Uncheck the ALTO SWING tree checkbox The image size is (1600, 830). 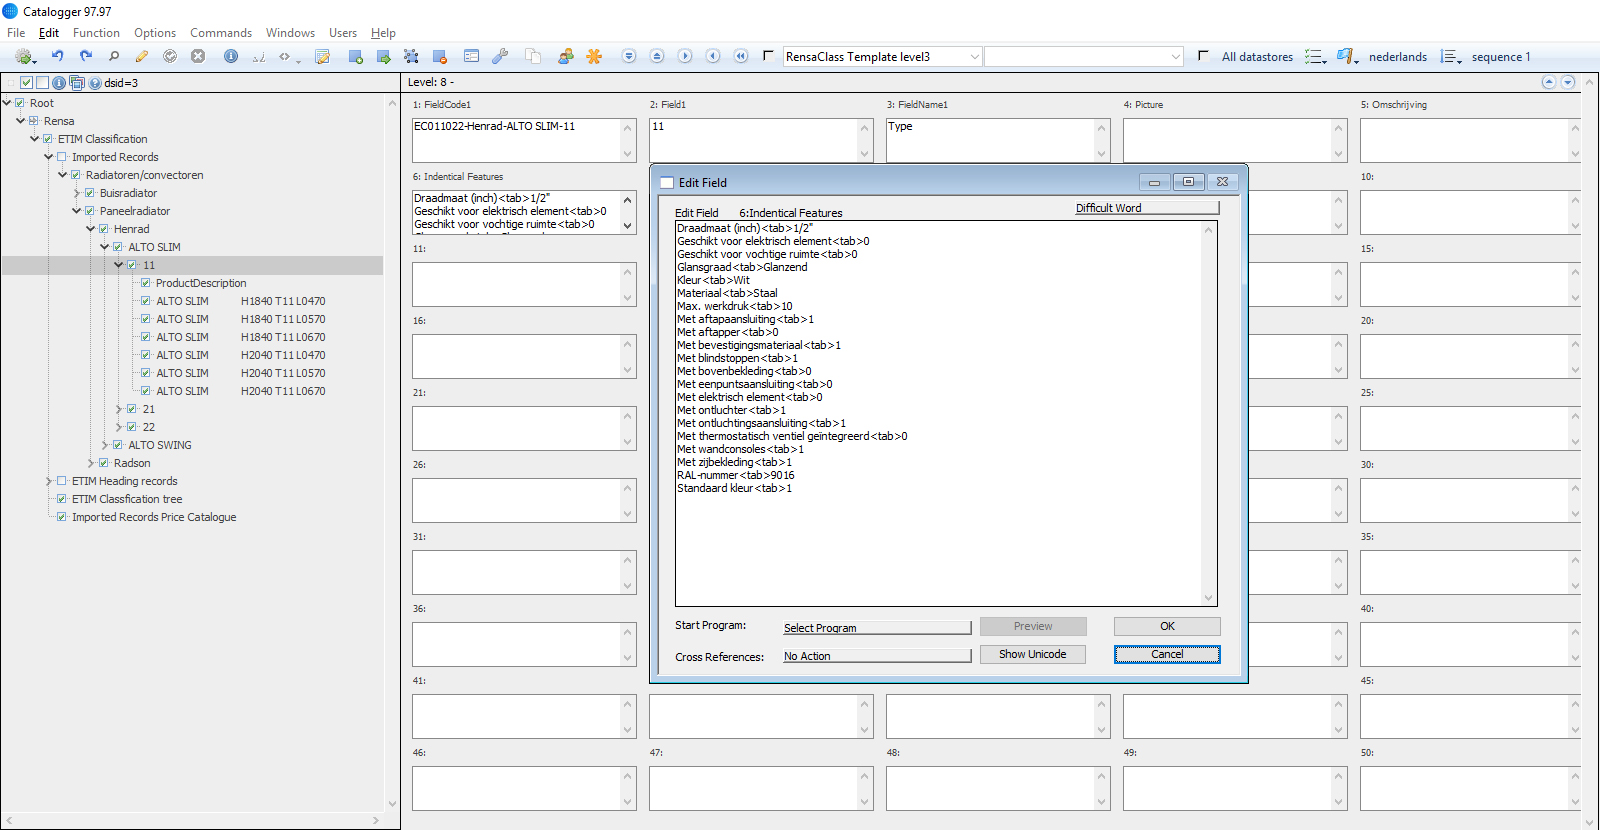118,445
